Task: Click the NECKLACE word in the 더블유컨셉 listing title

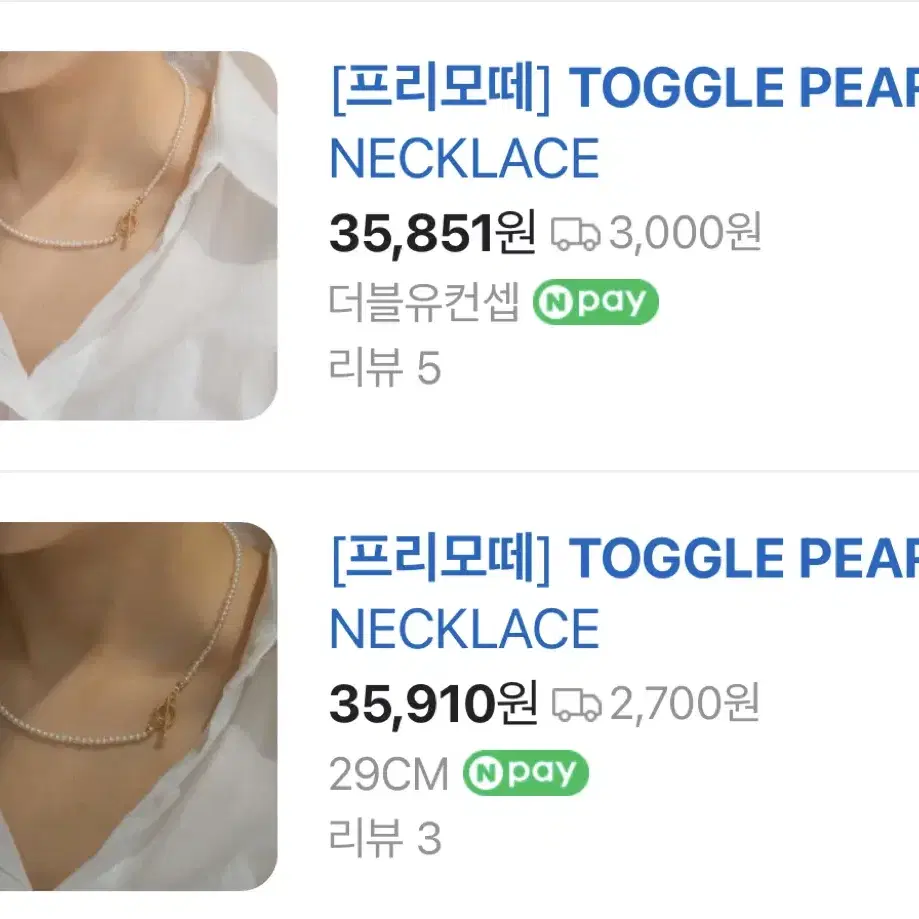Action: (464, 158)
